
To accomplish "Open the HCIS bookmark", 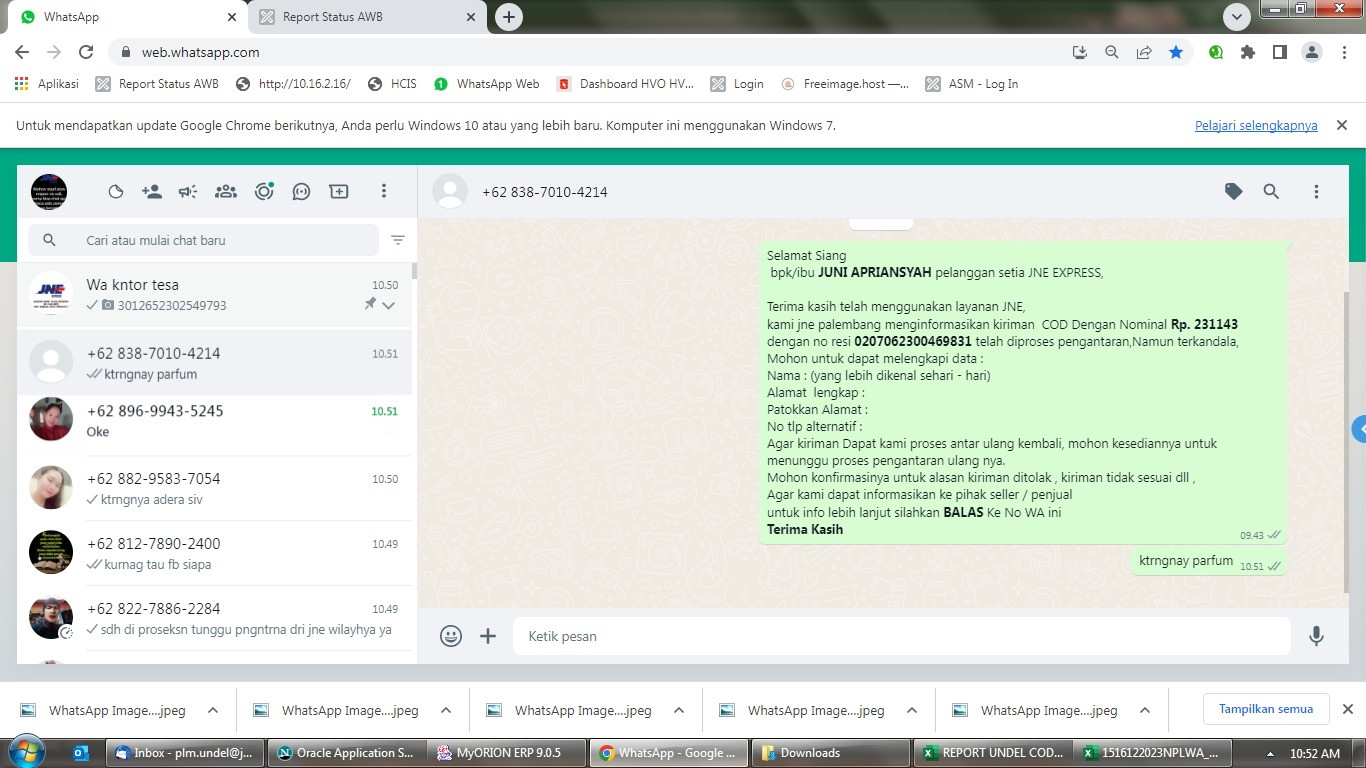I will pyautogui.click(x=392, y=84).
